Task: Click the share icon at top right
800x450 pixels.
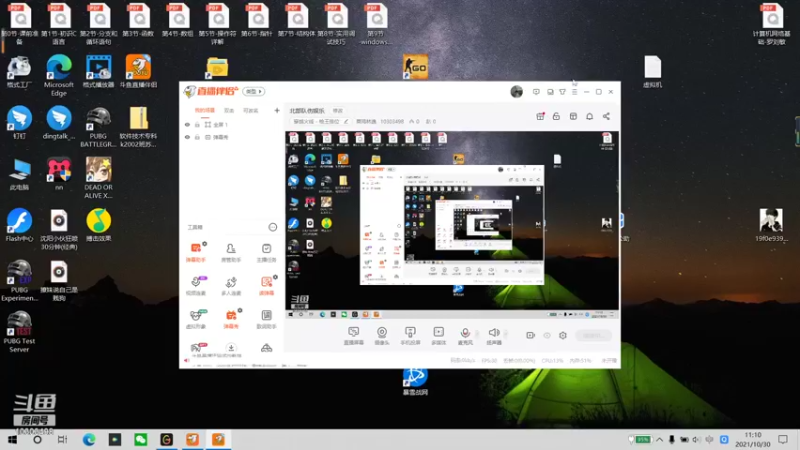Action: coord(606,116)
